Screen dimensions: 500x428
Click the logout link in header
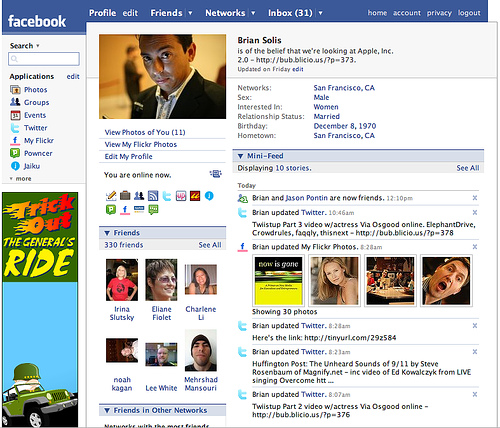point(469,13)
